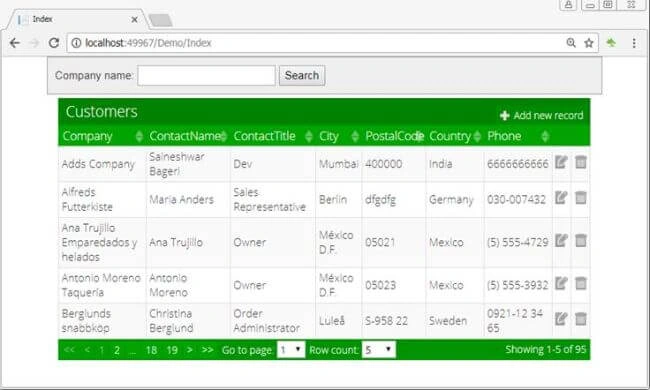Sort by ContactTitle column arrows
This screenshot has width=650, height=390.
(308, 136)
